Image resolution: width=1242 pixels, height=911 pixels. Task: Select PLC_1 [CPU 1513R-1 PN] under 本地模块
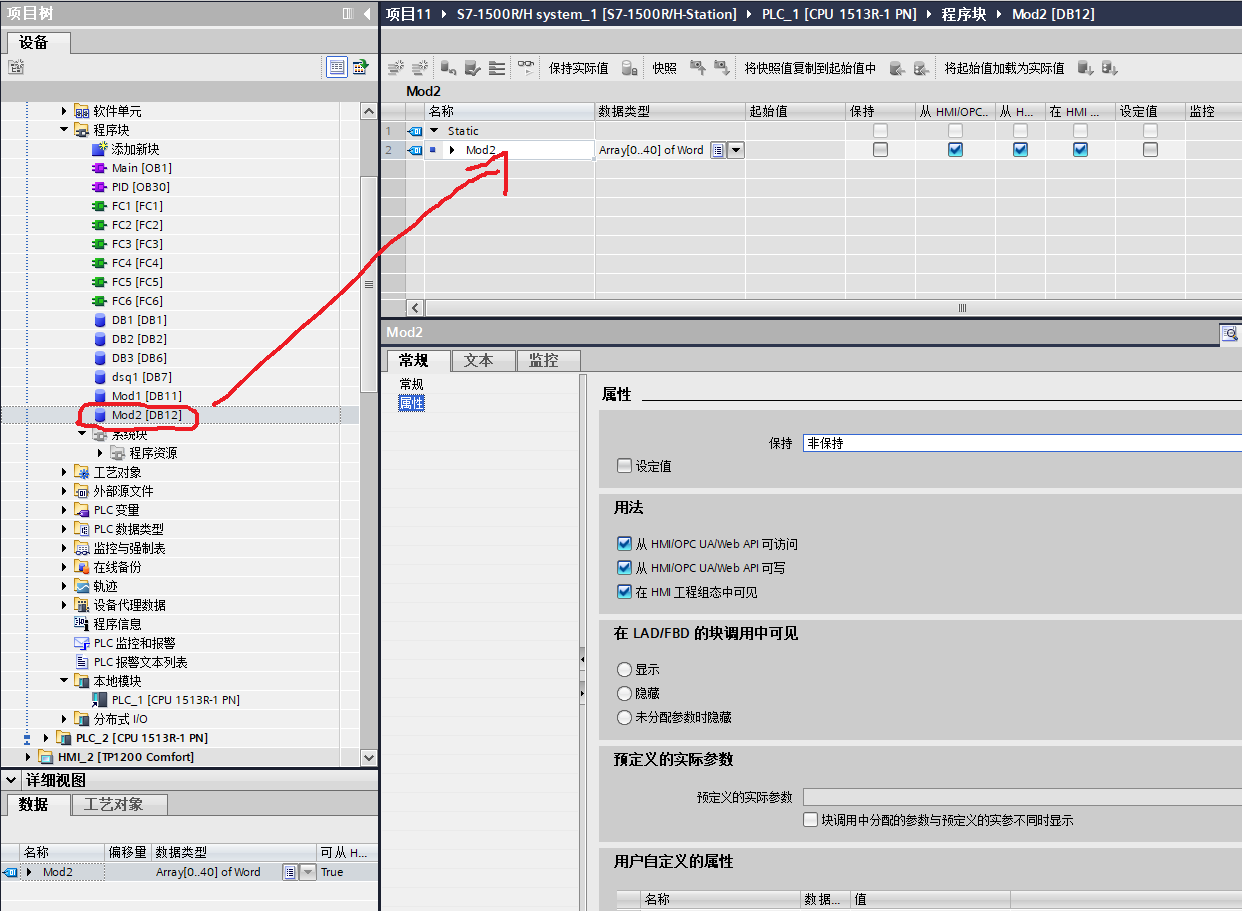174,700
